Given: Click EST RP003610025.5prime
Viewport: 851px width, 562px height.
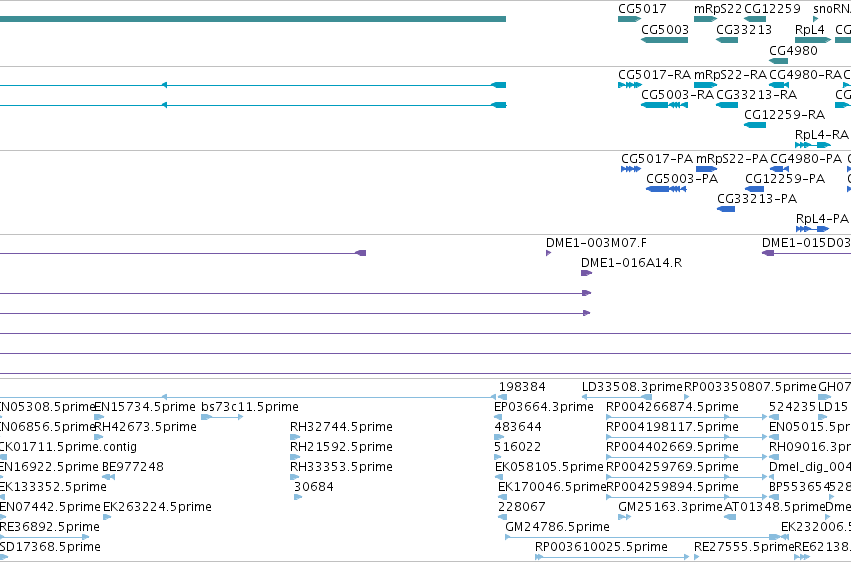Looking at the screenshot, I should point(601,547).
